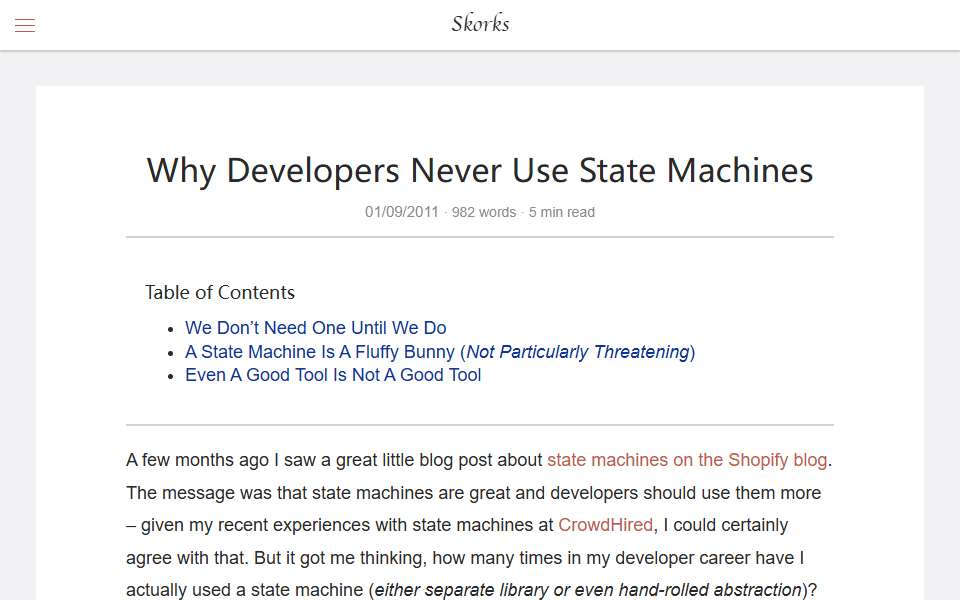Click the bullet before 'A State Machine Is'
Image resolution: width=960 pixels, height=600 pixels.
coord(171,353)
